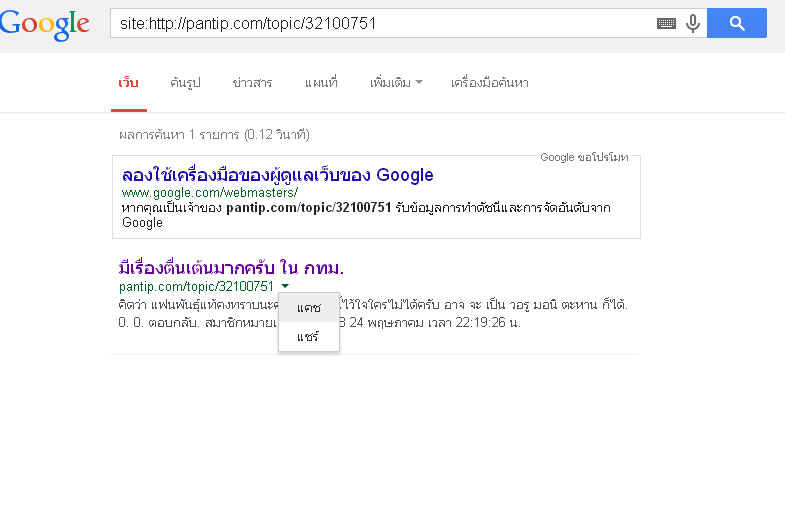Open เครื่องมือค้นหา search tools
This screenshot has height=509, width=785.
coord(490,83)
